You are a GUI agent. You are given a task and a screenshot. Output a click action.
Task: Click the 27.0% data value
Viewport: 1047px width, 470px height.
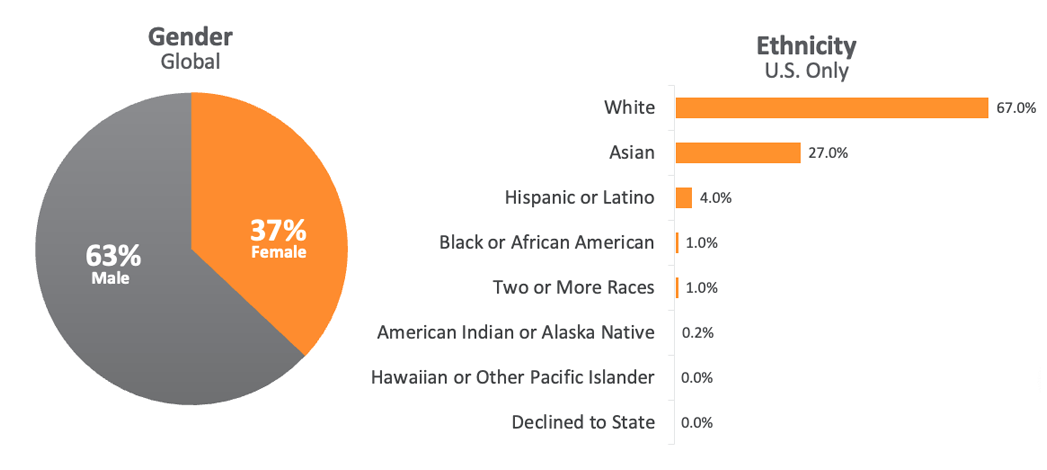(x=828, y=153)
